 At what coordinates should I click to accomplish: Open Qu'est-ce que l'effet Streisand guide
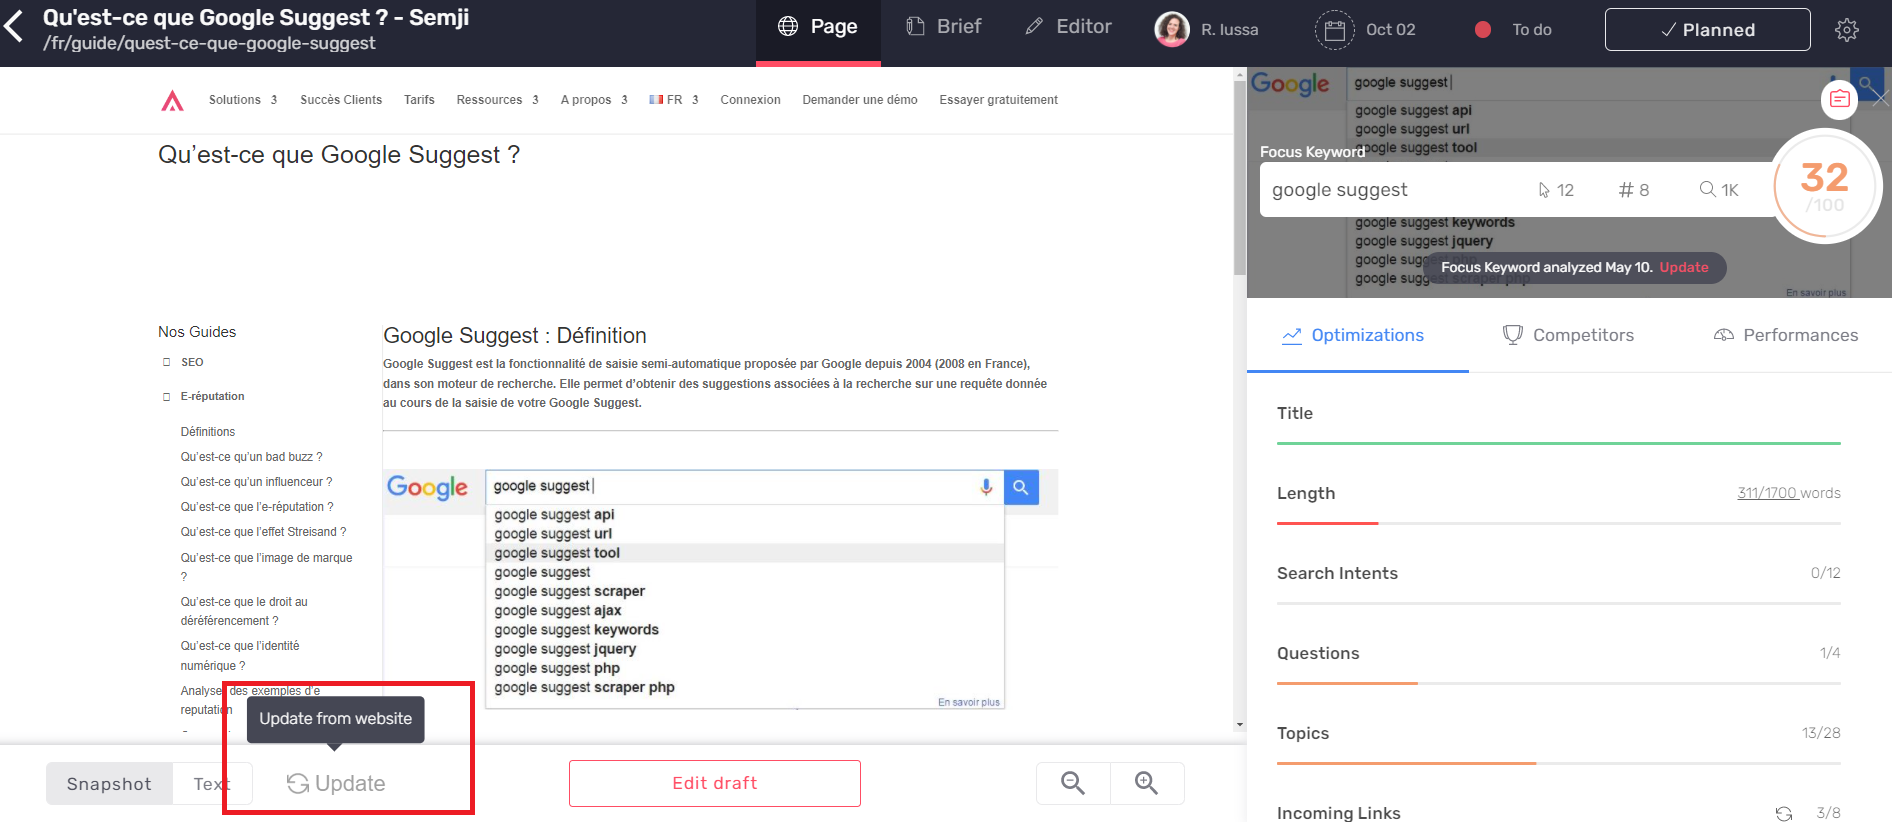[263, 532]
